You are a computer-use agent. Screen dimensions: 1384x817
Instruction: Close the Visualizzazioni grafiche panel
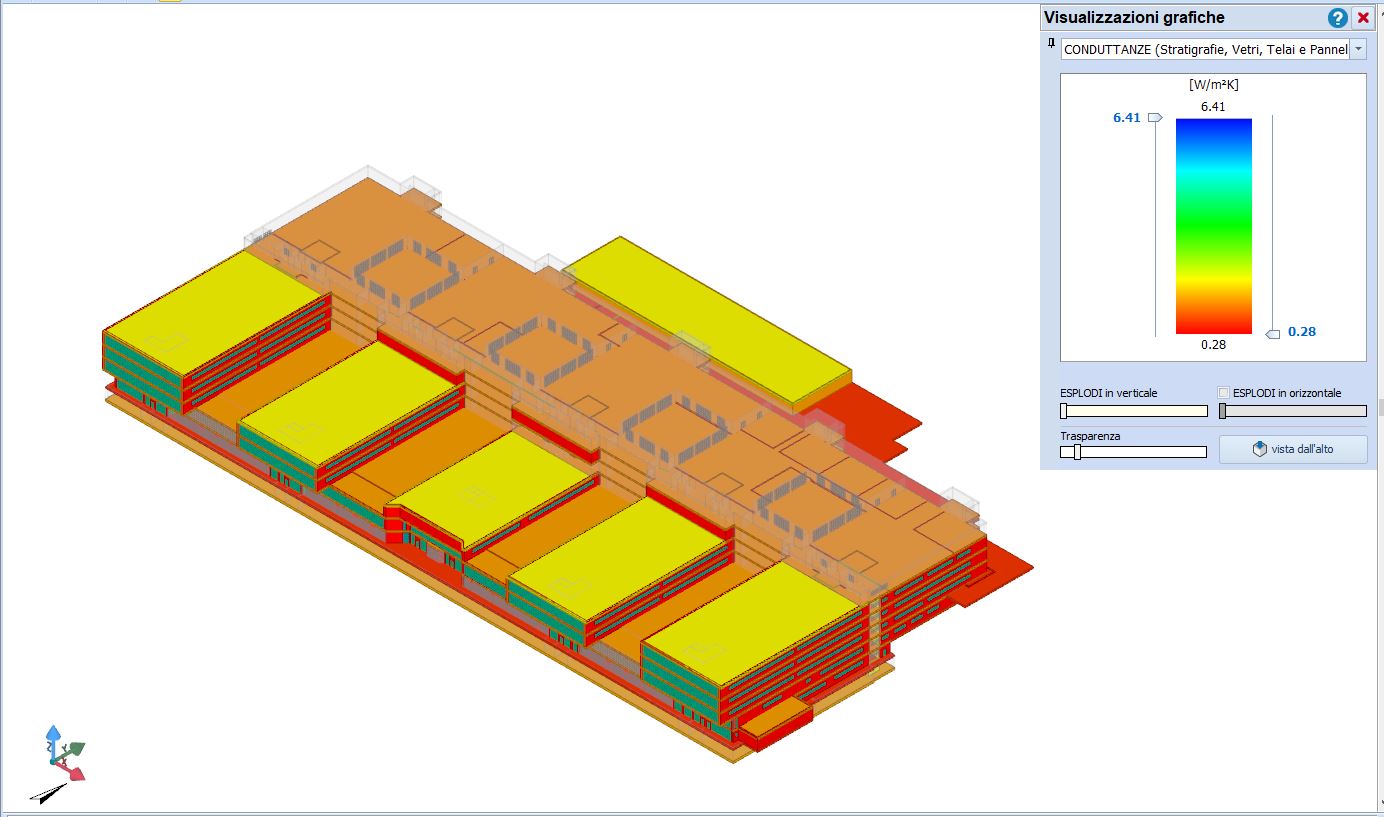pyautogui.click(x=1363, y=18)
